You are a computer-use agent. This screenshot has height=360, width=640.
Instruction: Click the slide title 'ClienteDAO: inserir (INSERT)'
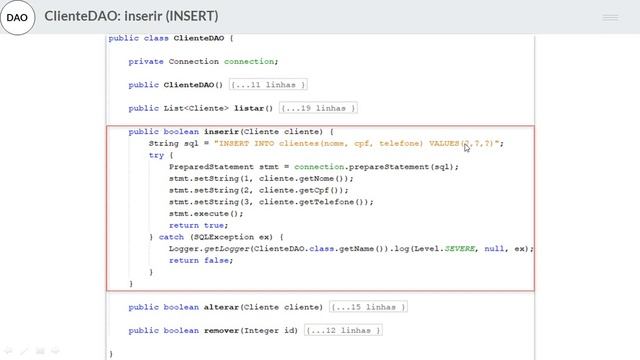coord(131,16)
